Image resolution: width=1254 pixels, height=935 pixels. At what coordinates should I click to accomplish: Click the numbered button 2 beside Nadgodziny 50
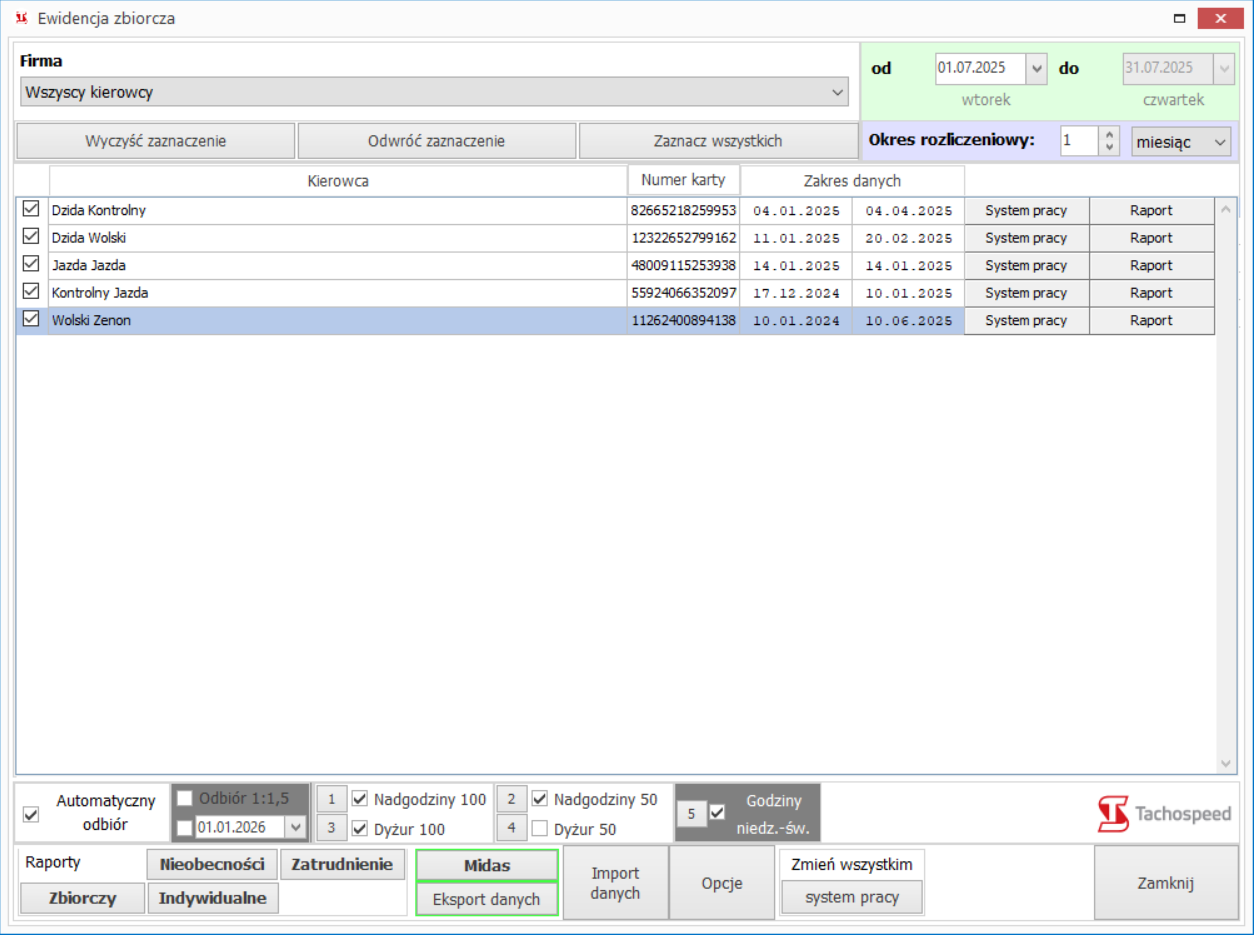[511, 799]
